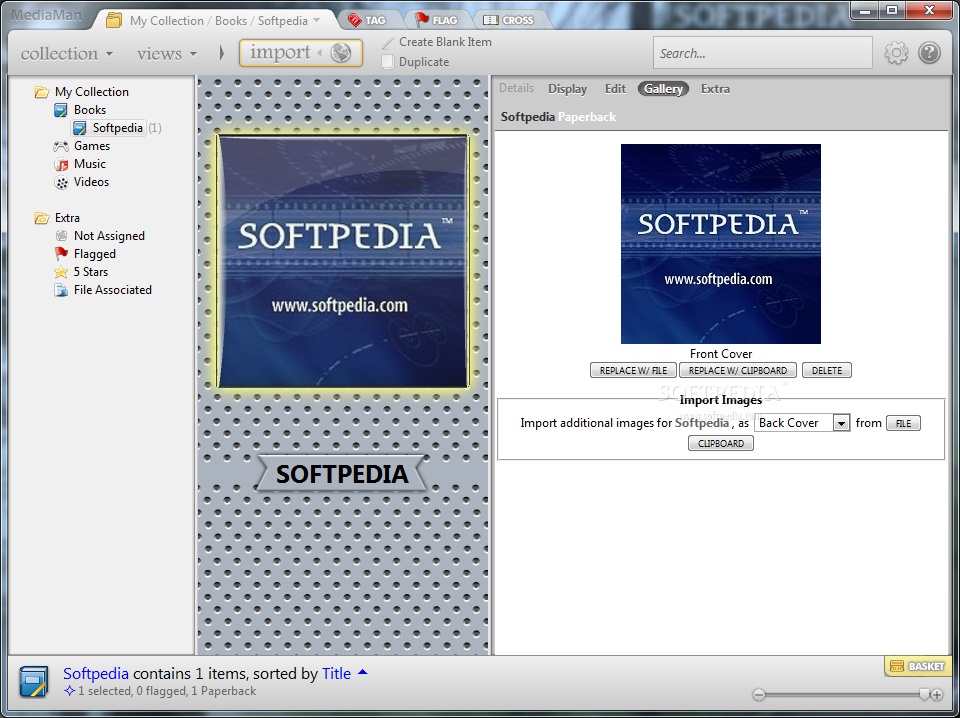The height and width of the screenshot is (718, 960).
Task: Open the Details tab
Action: tap(516, 88)
